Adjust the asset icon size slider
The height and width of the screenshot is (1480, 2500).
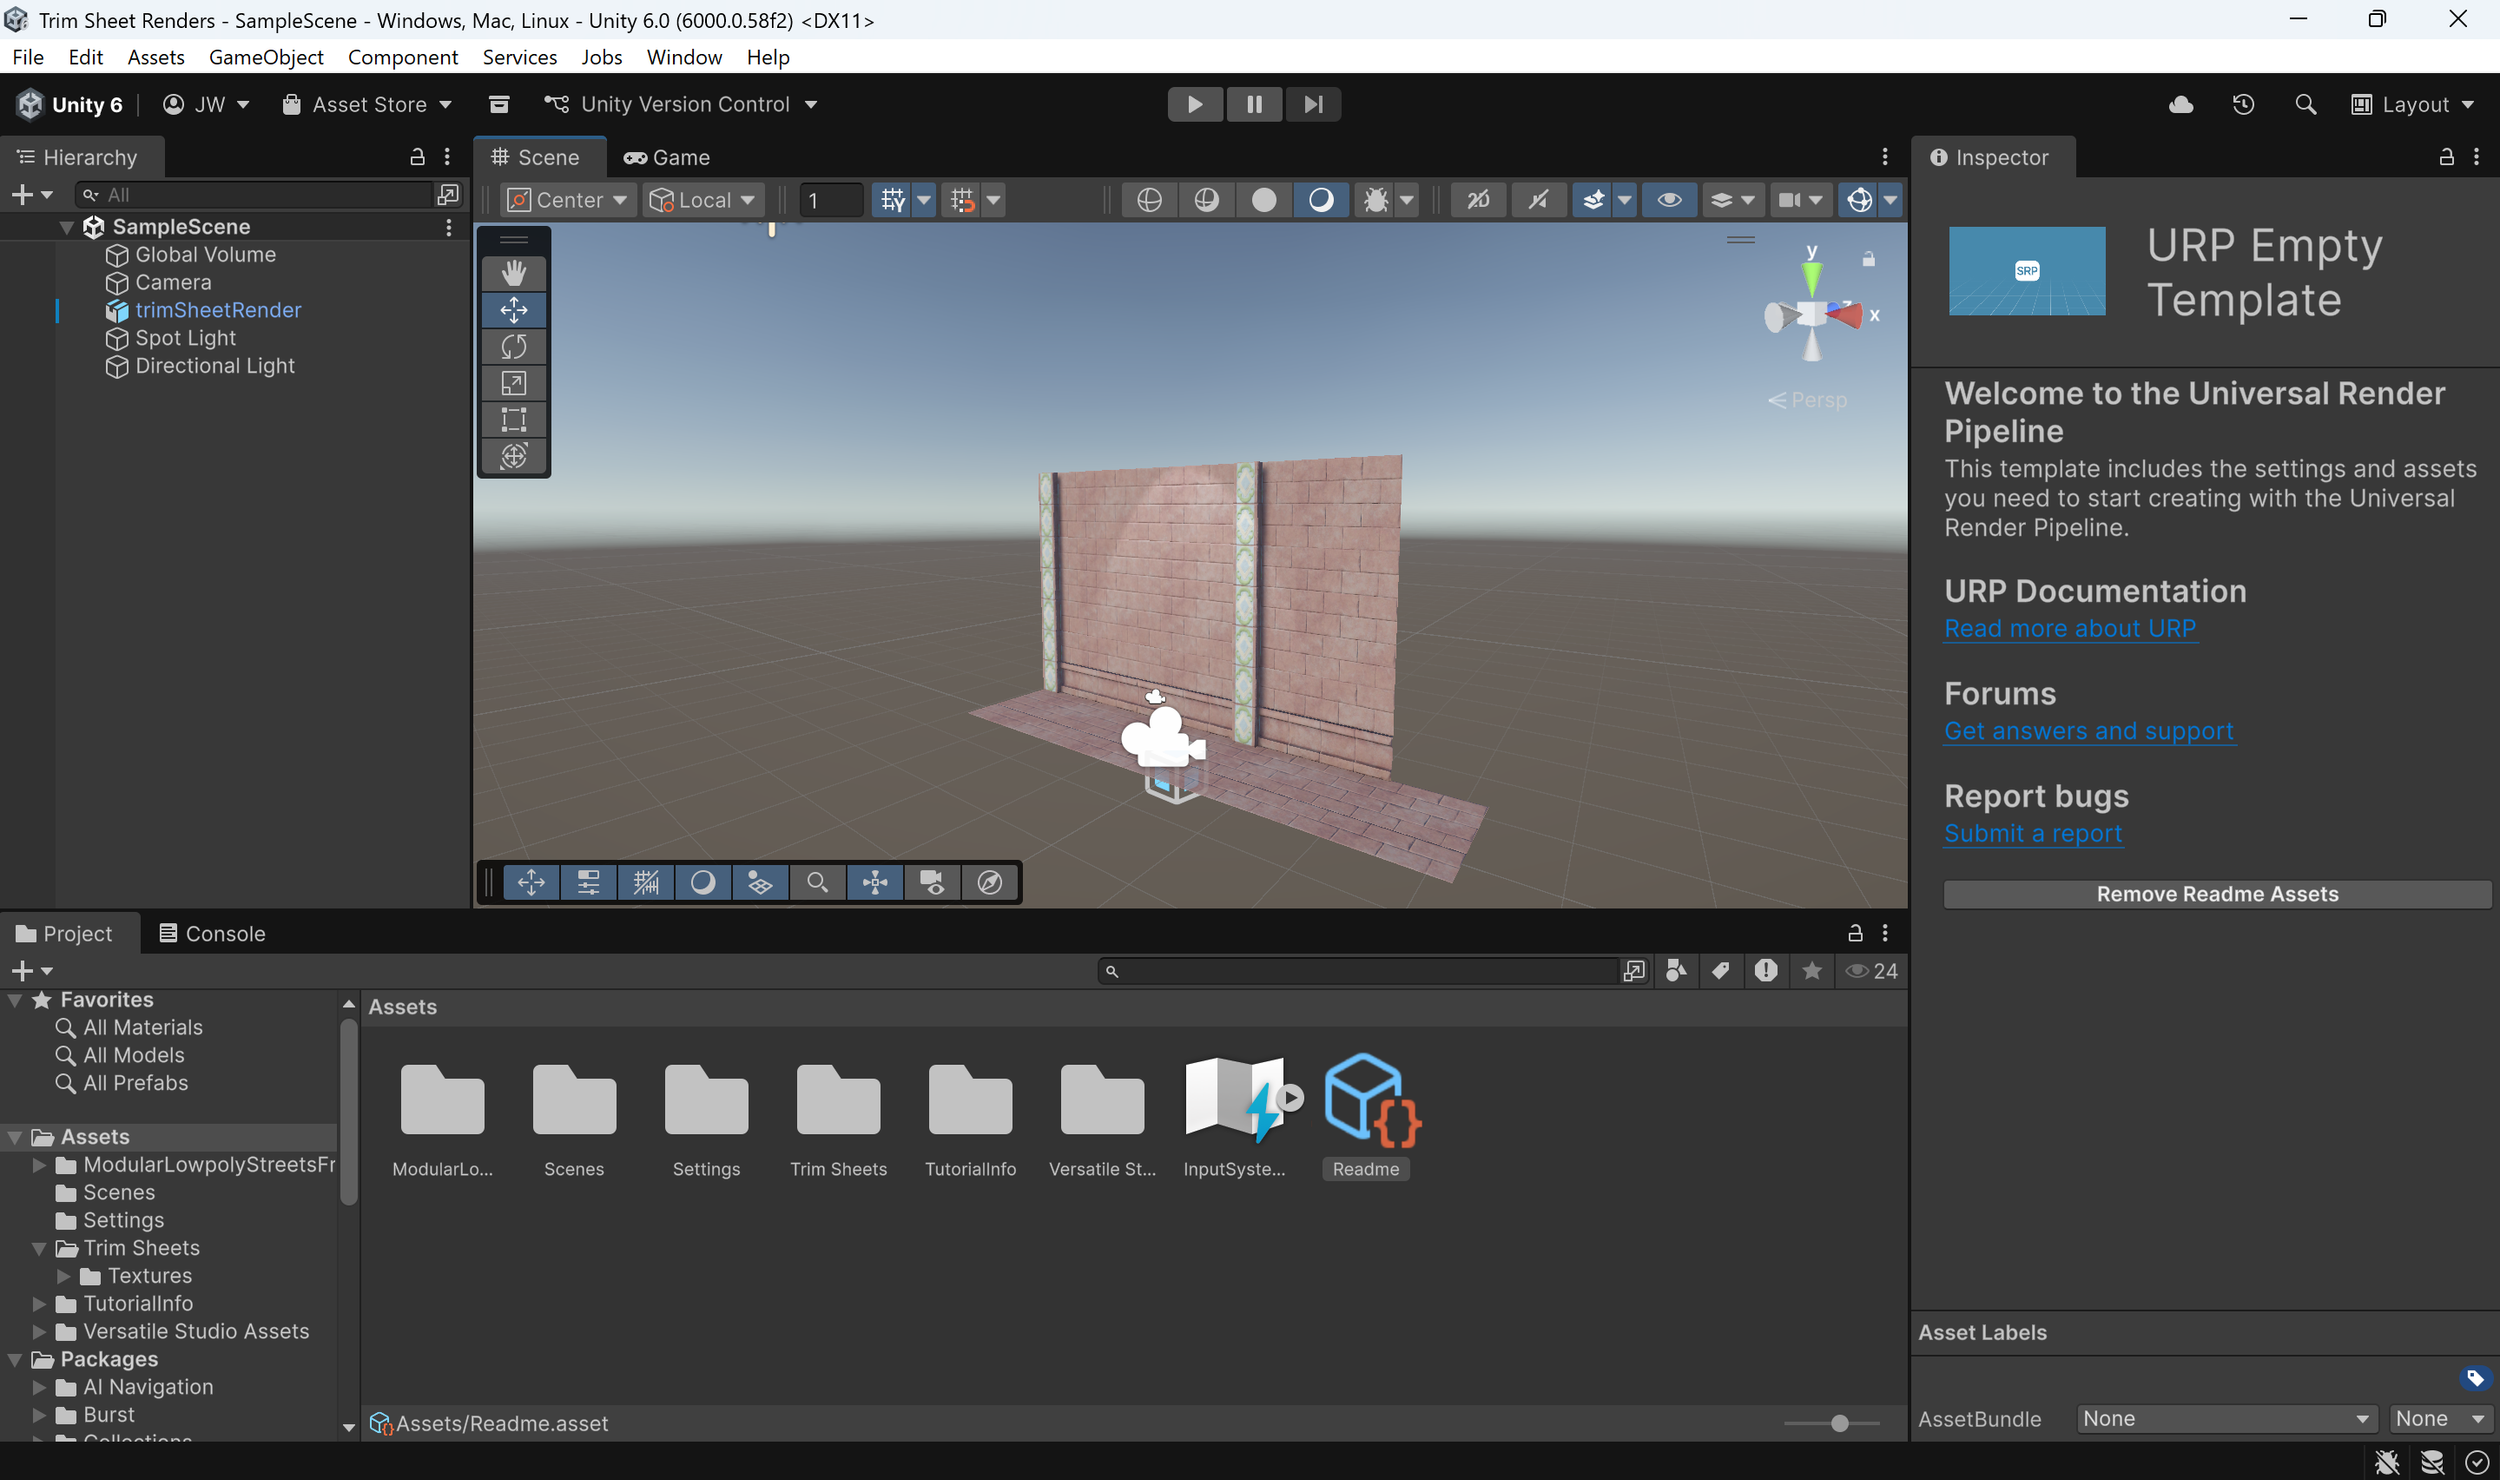coord(1838,1423)
